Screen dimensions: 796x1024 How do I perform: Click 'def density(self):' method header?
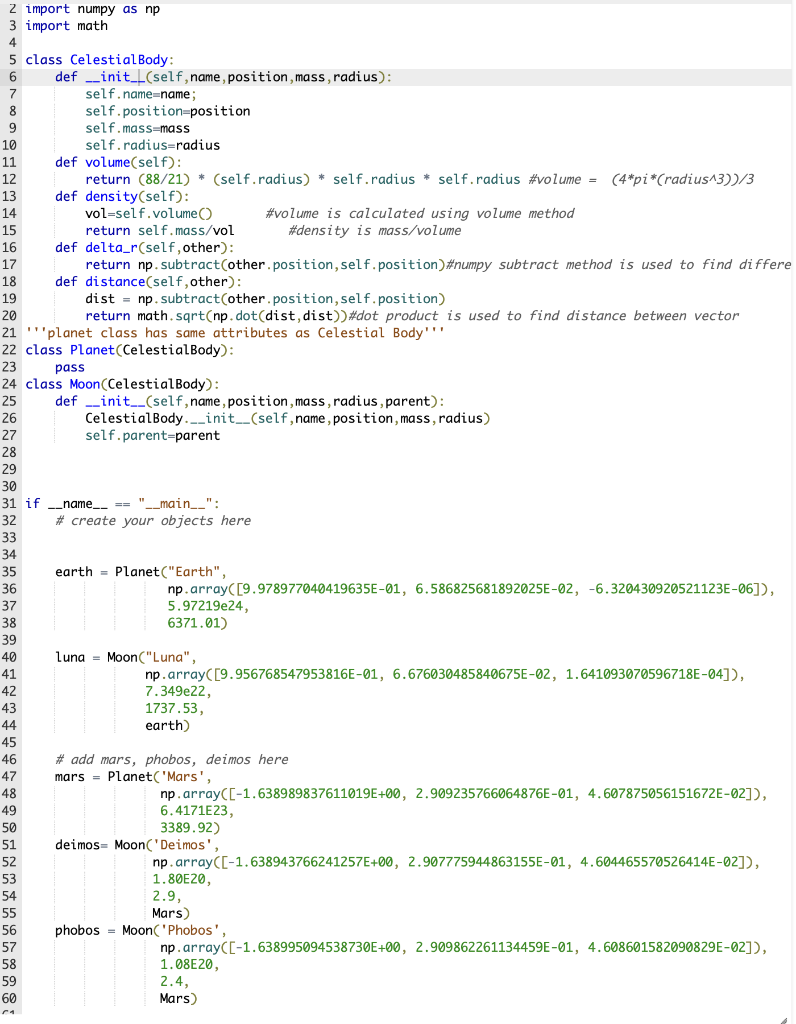coord(122,197)
